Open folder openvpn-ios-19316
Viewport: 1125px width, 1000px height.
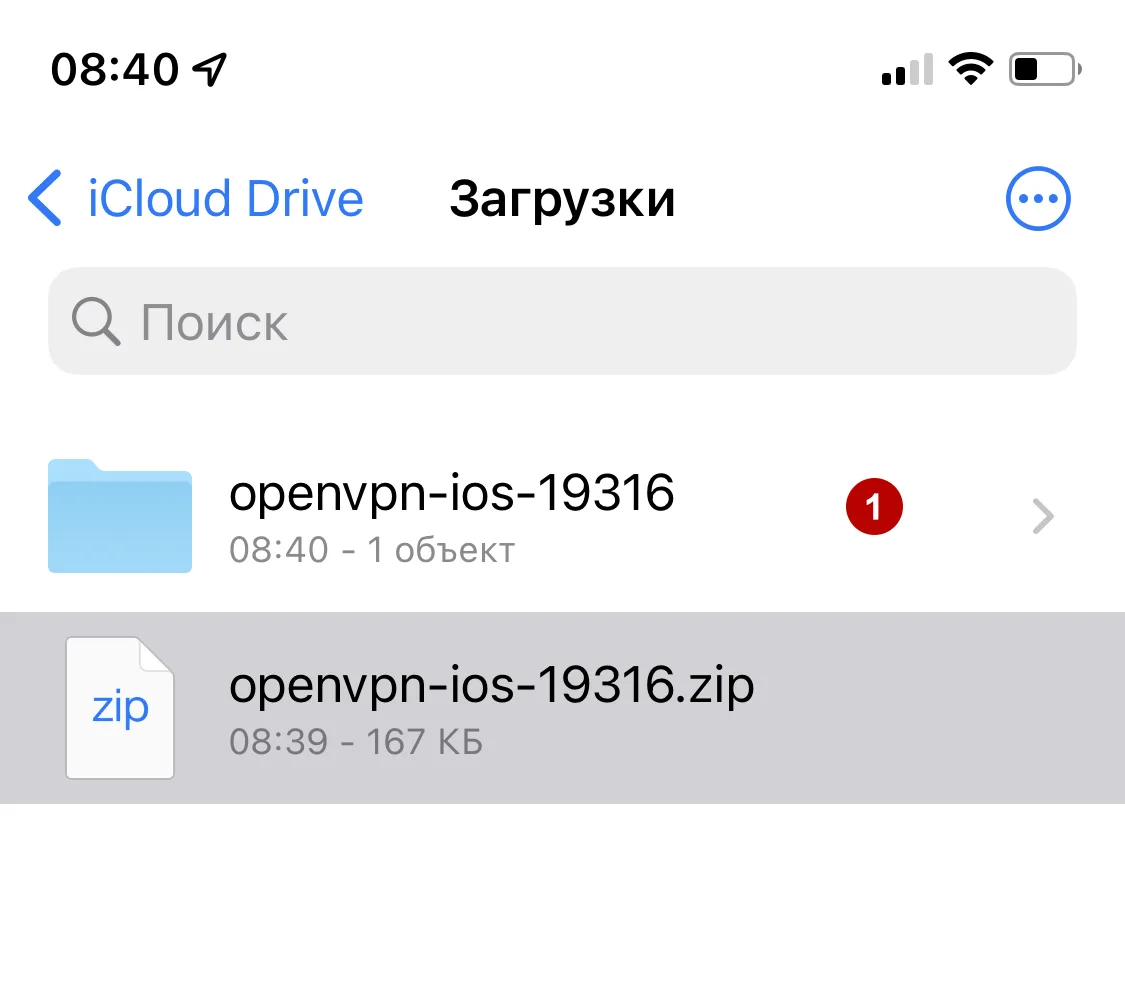click(452, 493)
